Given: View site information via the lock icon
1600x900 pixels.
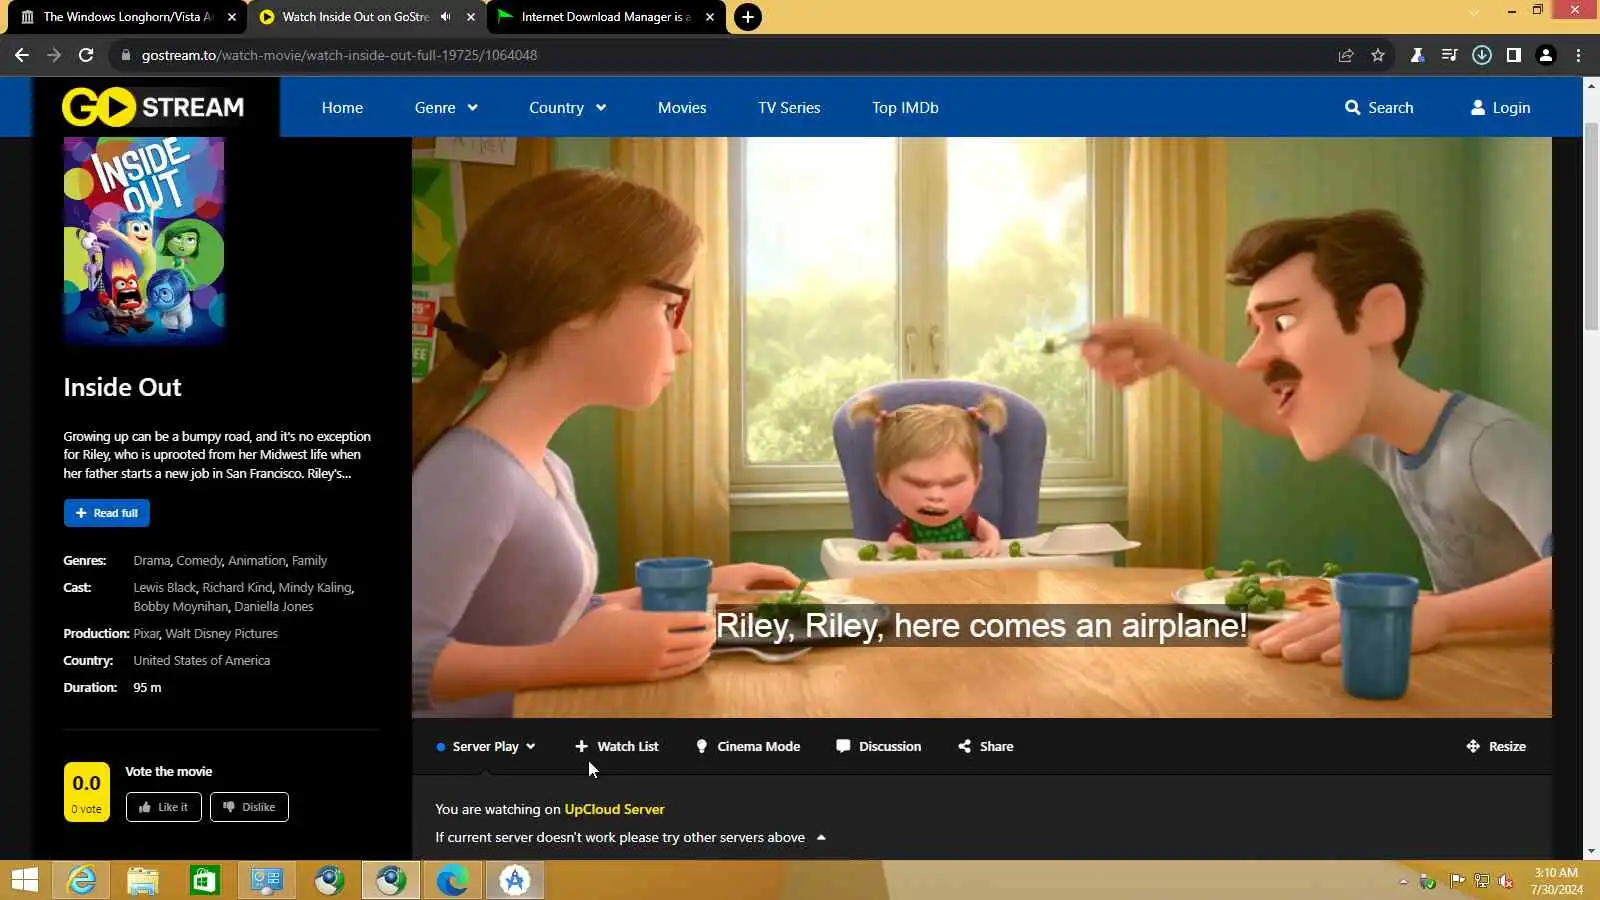Looking at the screenshot, I should tap(126, 55).
